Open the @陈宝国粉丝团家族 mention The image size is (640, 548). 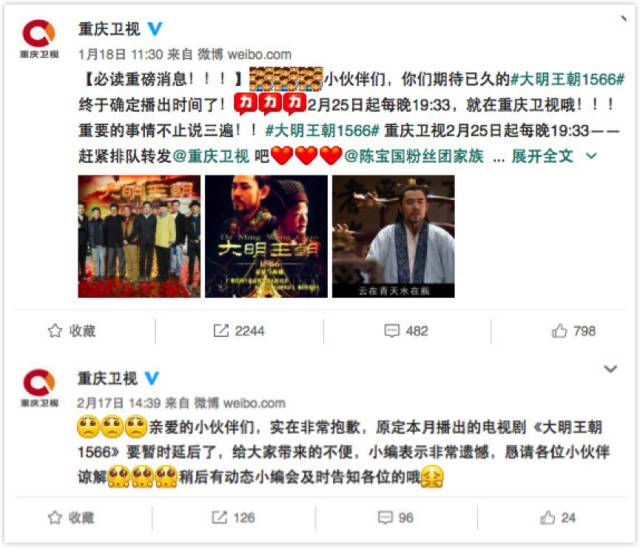click(x=414, y=156)
